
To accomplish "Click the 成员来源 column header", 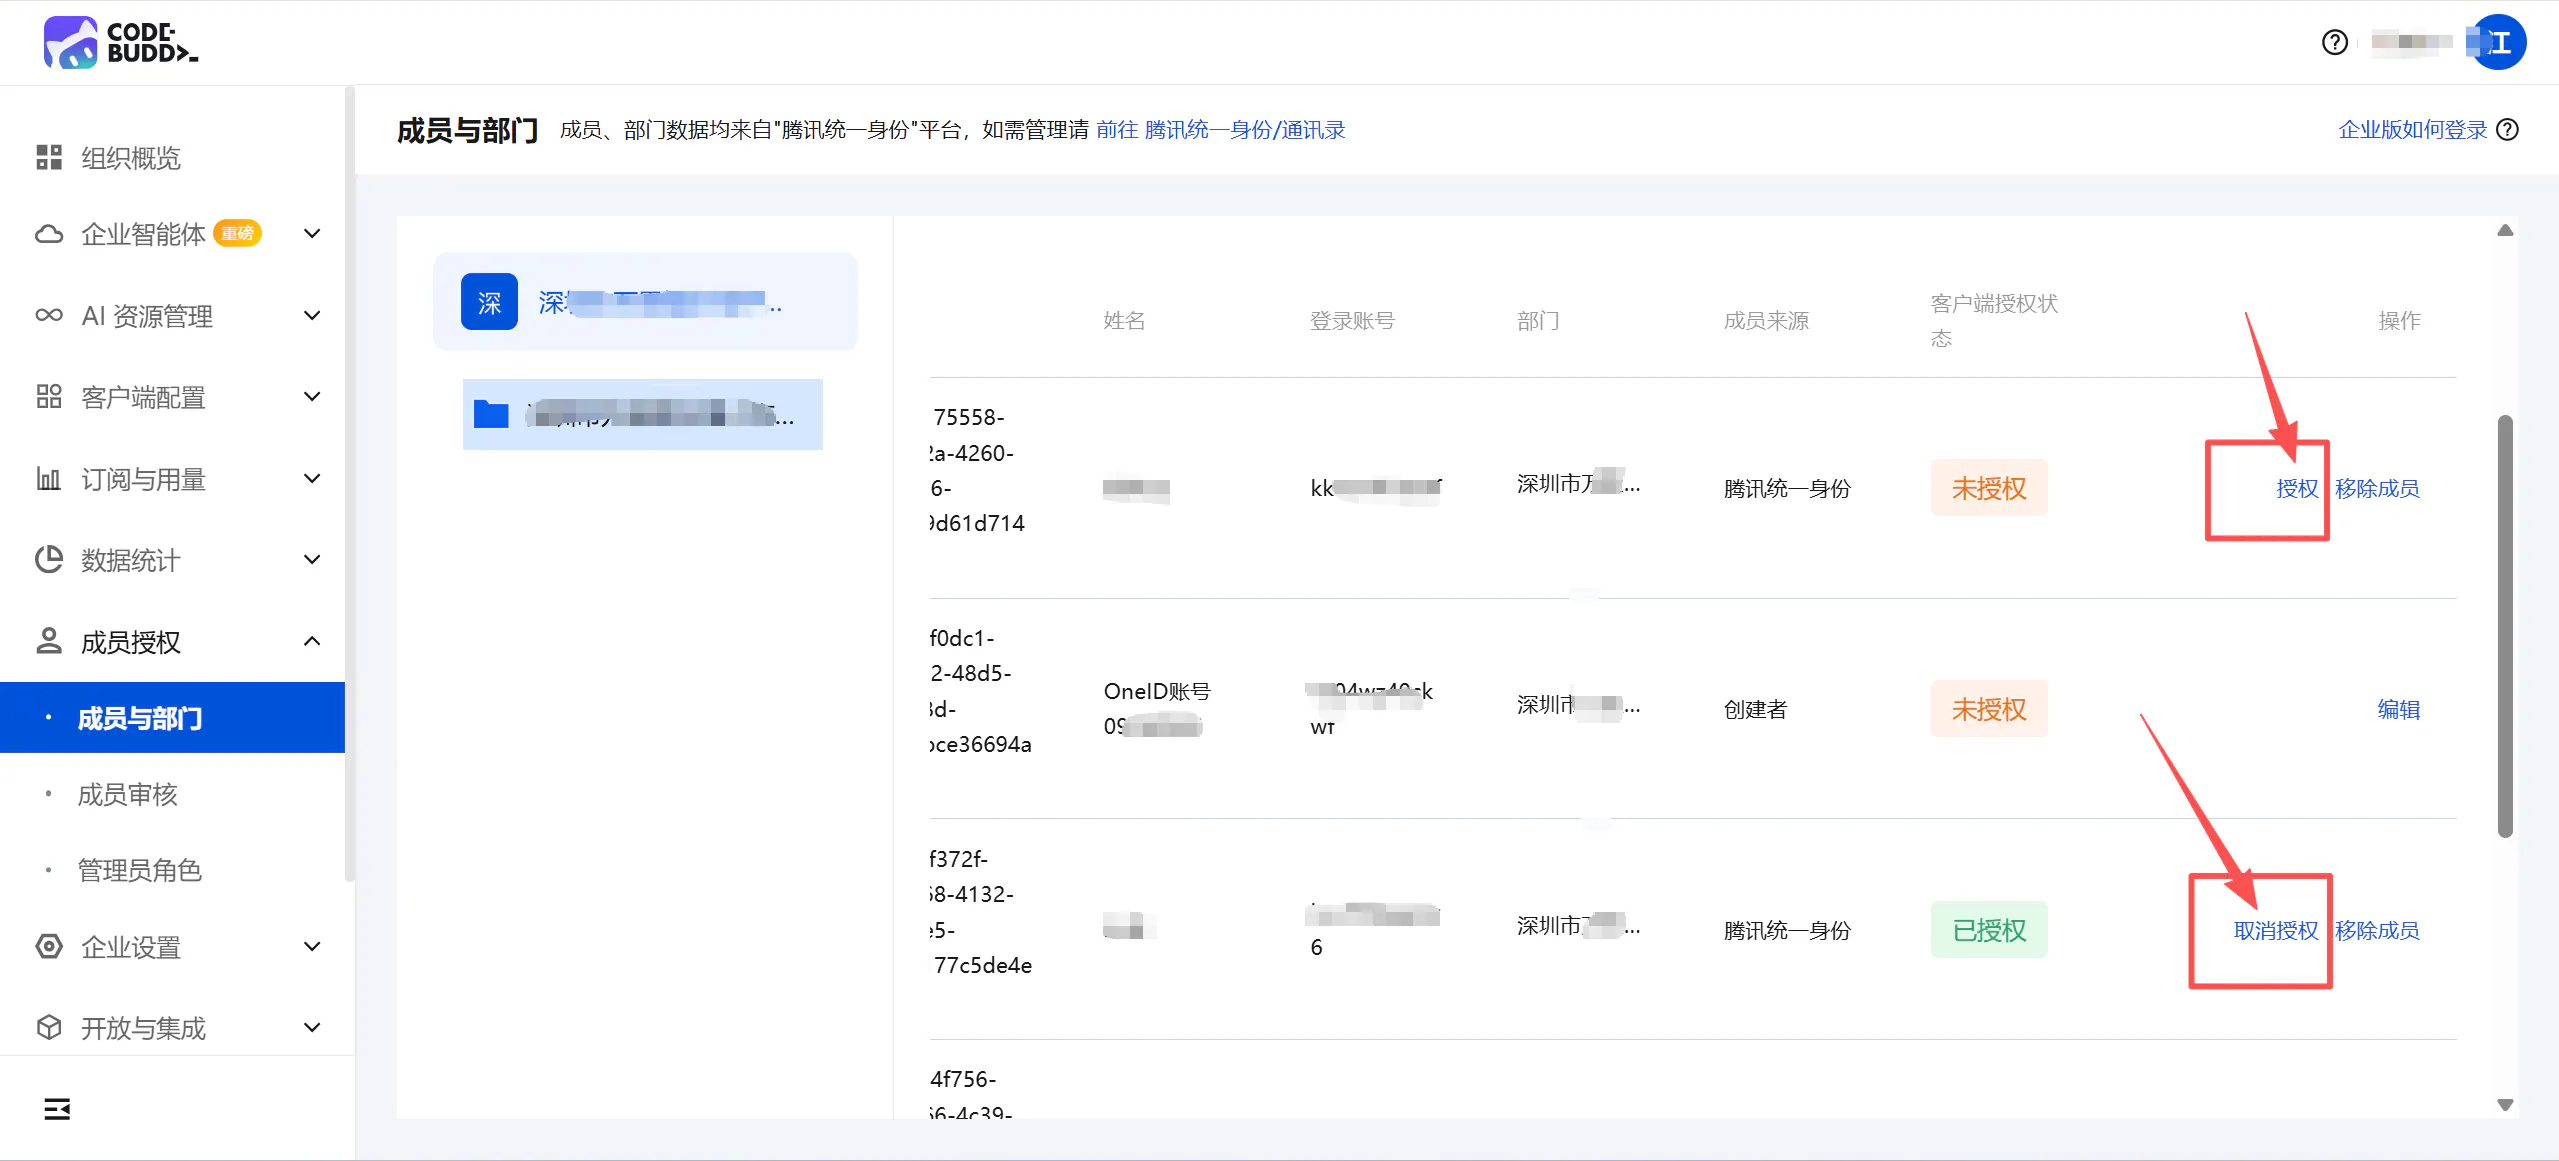I will 1766,320.
